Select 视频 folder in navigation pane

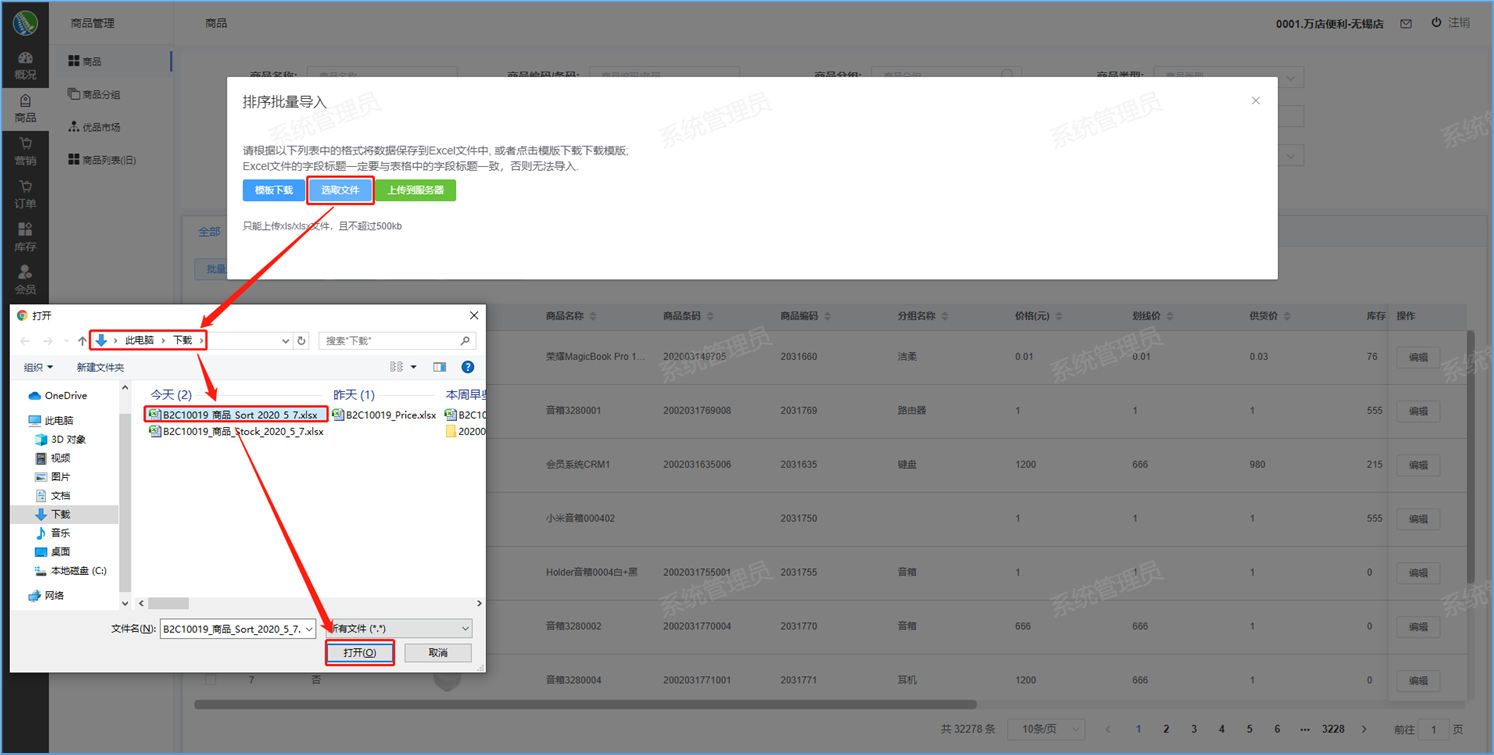52,458
